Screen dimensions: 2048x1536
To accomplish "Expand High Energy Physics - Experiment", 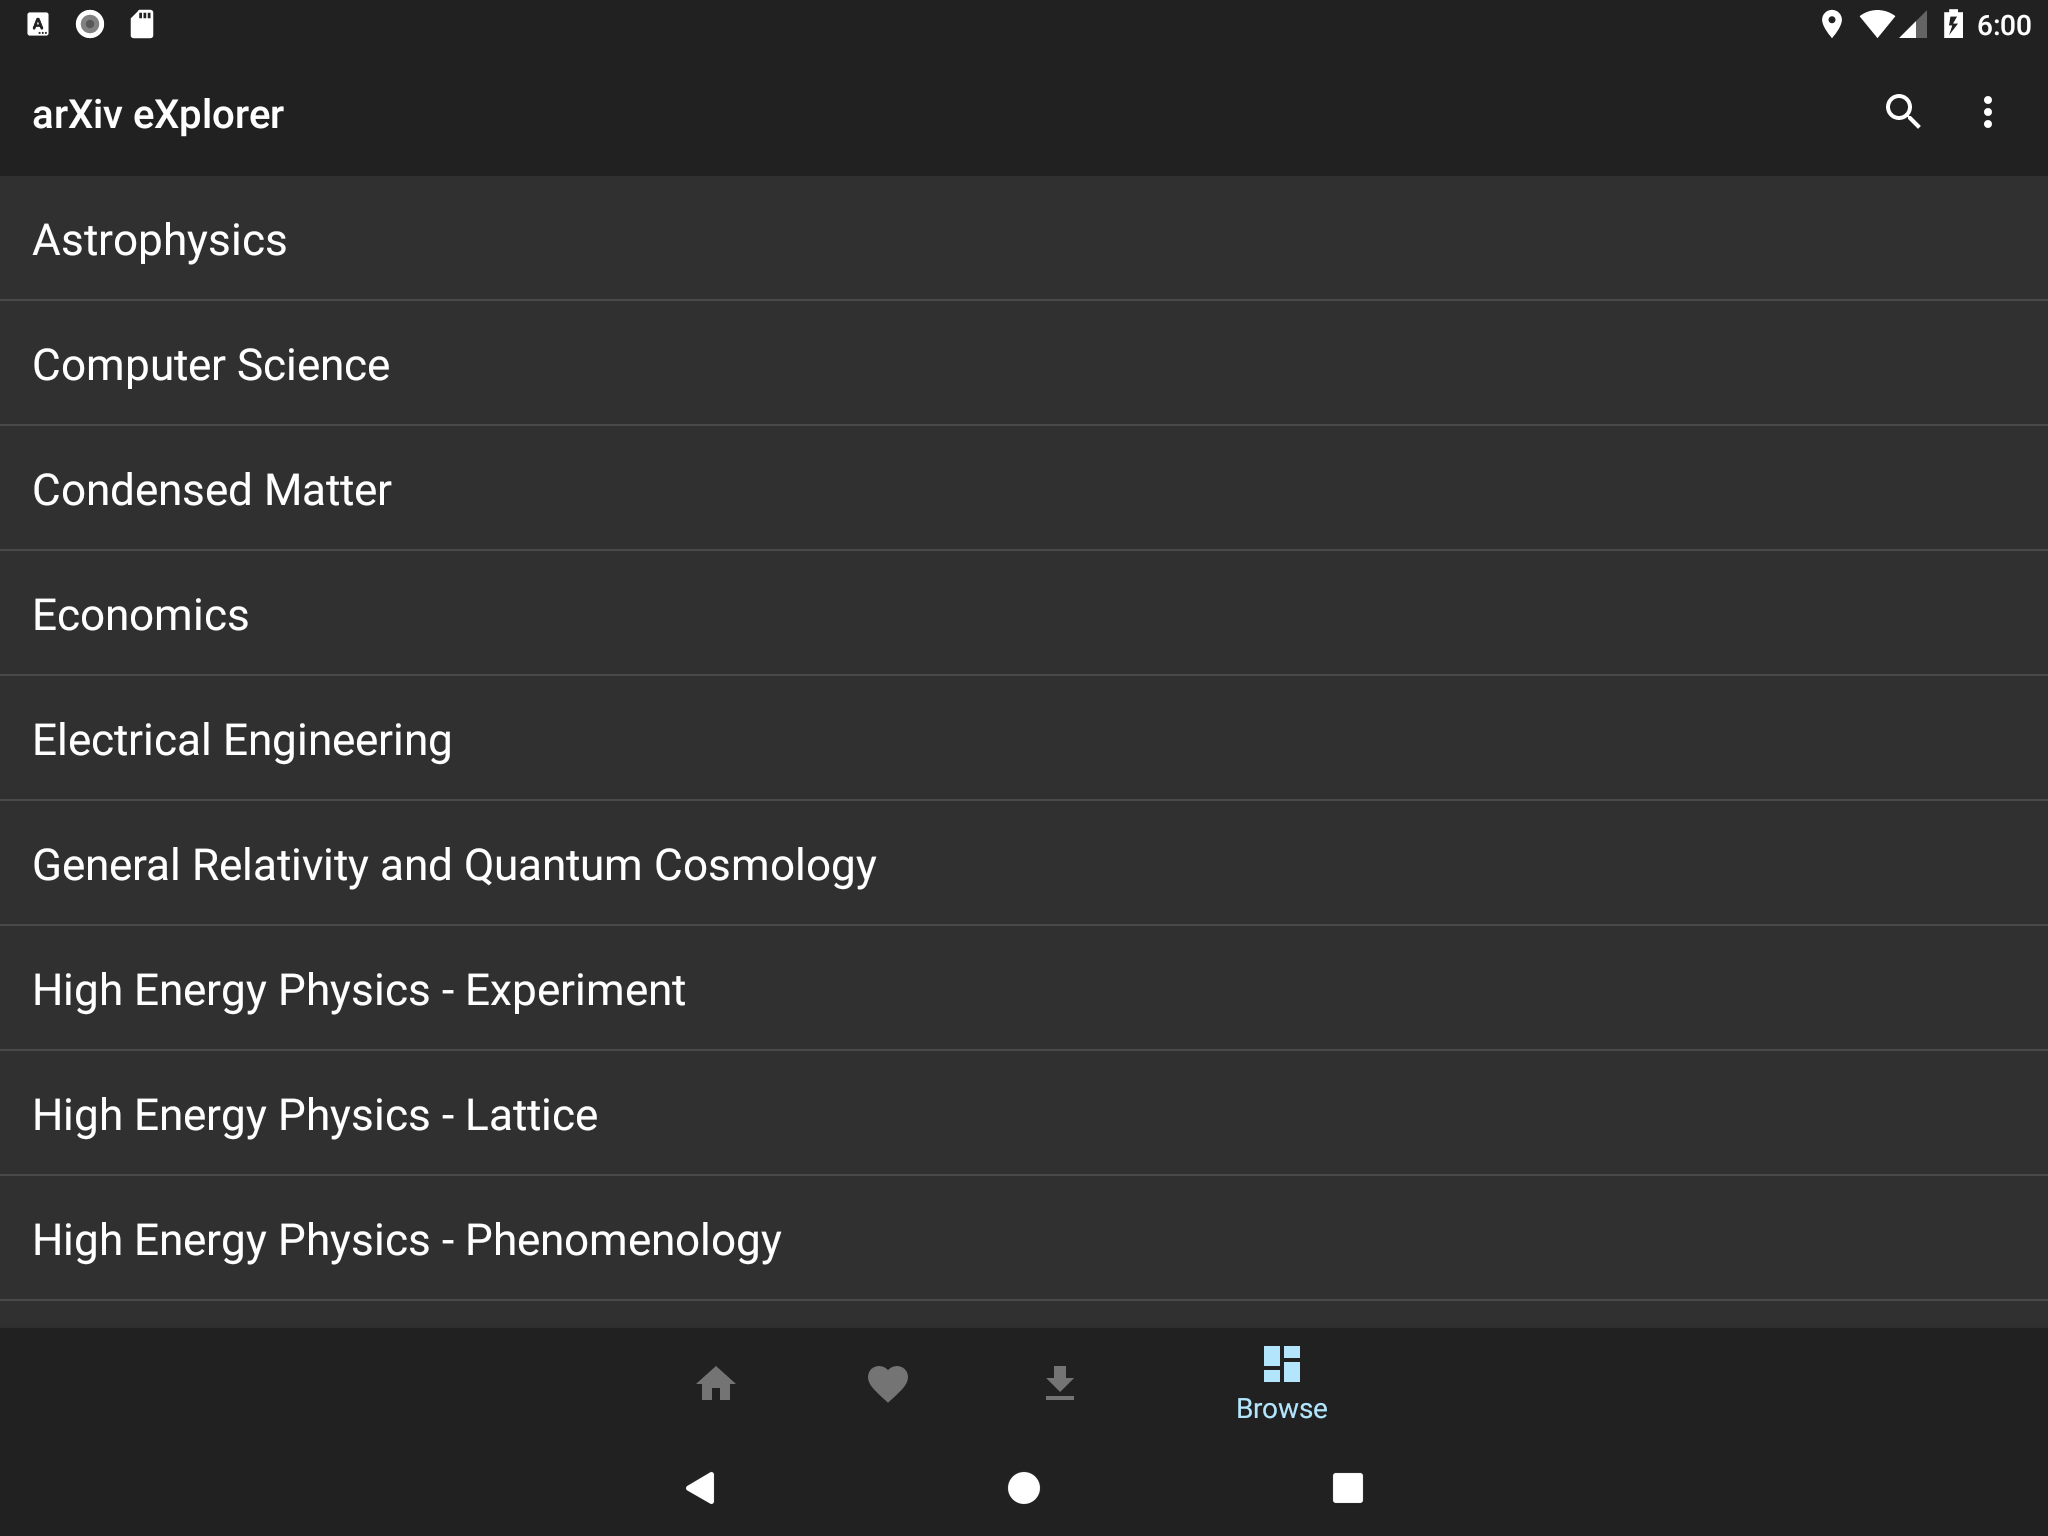I will 359,990.
